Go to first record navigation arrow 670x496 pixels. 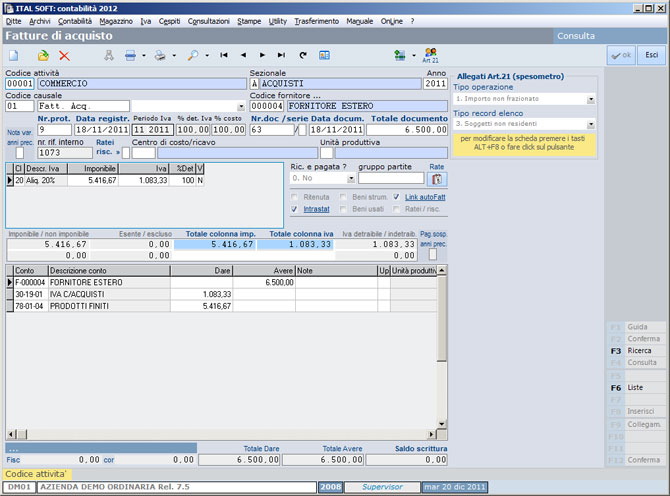[x=223, y=55]
